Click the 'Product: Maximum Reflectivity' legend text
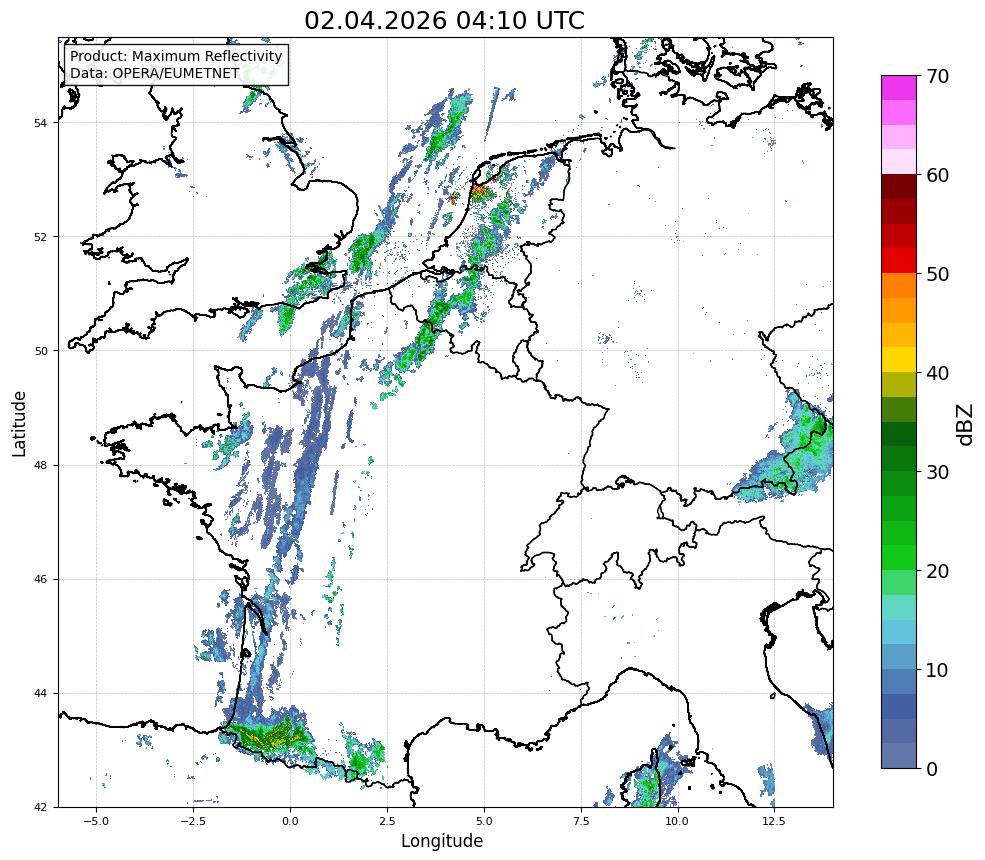Image resolution: width=985 pixels, height=860 pixels. (176, 56)
